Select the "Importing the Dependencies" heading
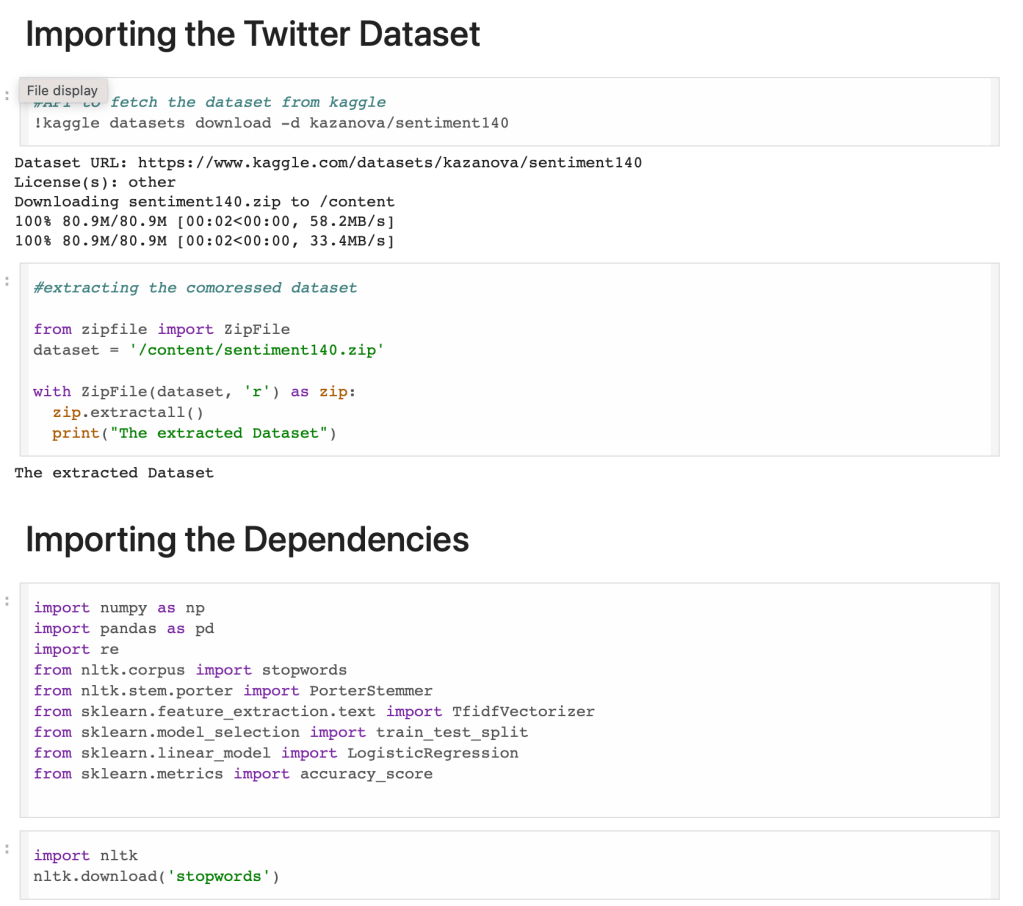This screenshot has width=1023, height=906. 246,539
